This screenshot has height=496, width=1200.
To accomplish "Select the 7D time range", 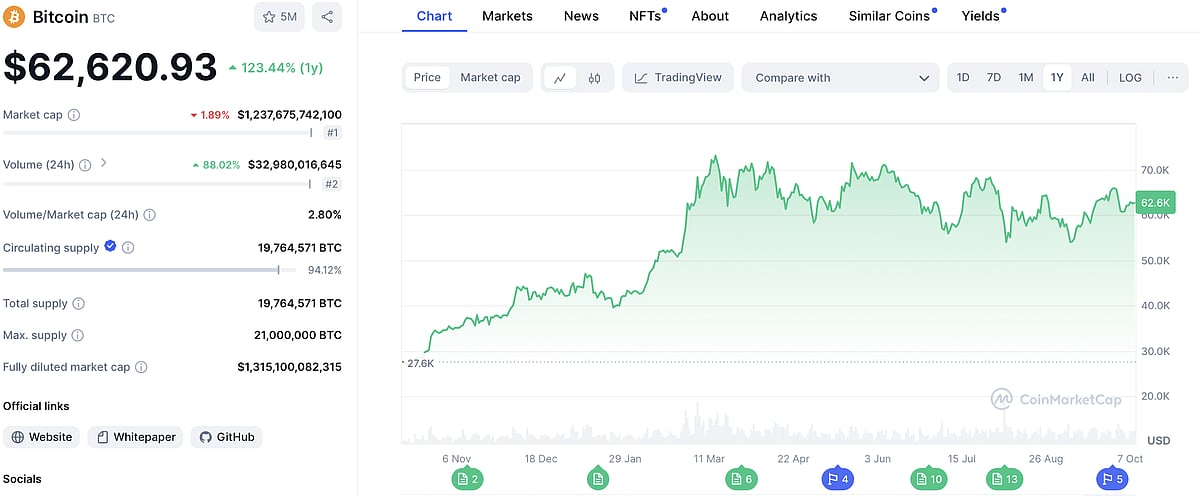I will click(x=994, y=78).
